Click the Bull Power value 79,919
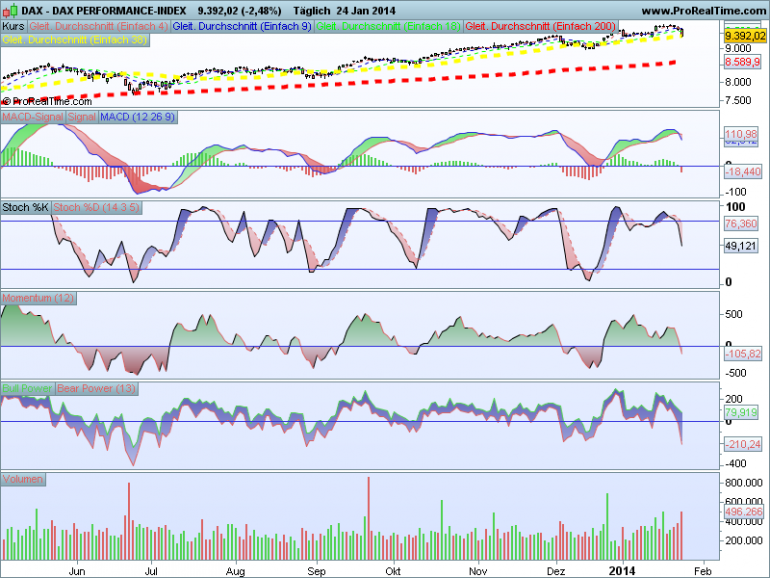 coord(742,413)
